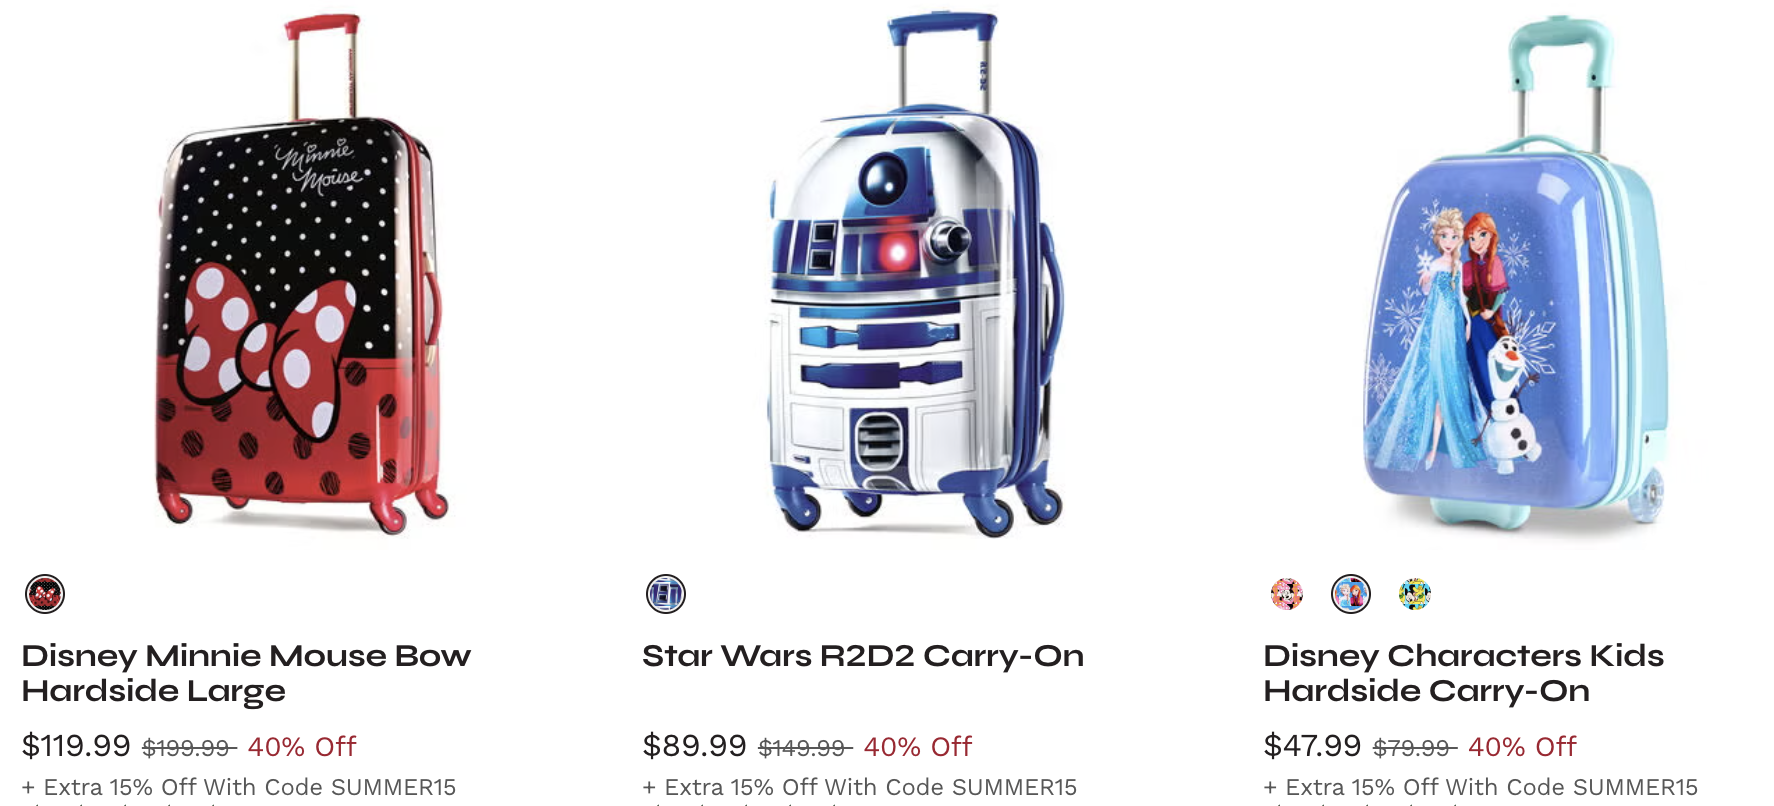Click the crossed-out $149.99 original price
The image size is (1774, 806).
point(806,748)
